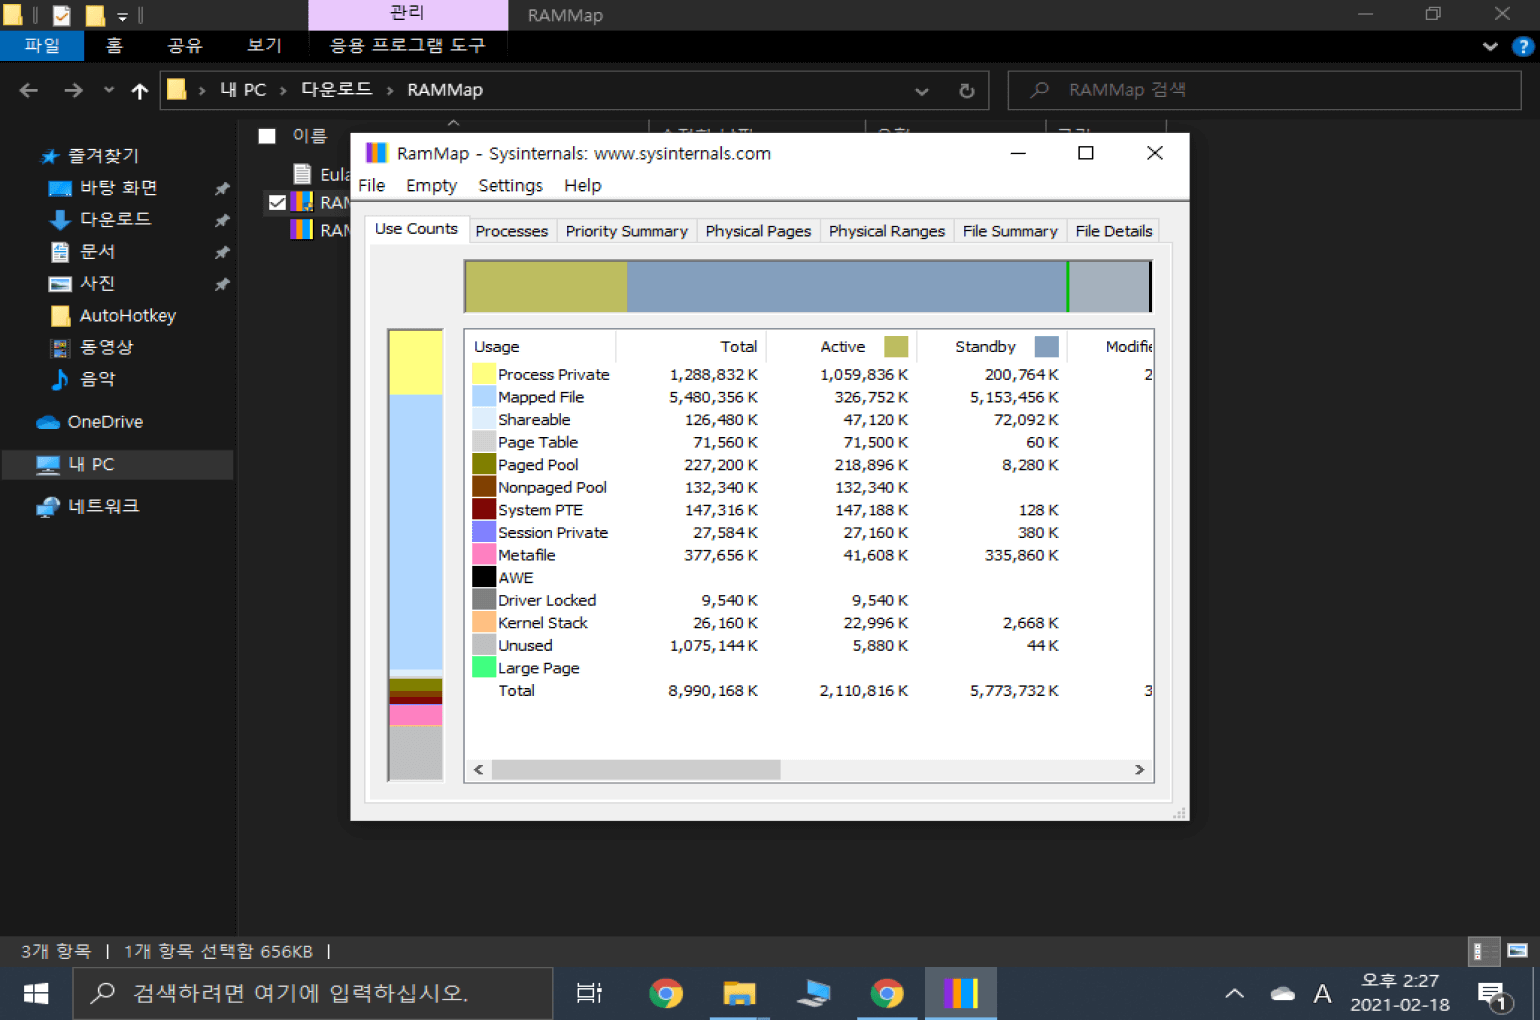Click the refresh button in address bar

click(x=966, y=90)
